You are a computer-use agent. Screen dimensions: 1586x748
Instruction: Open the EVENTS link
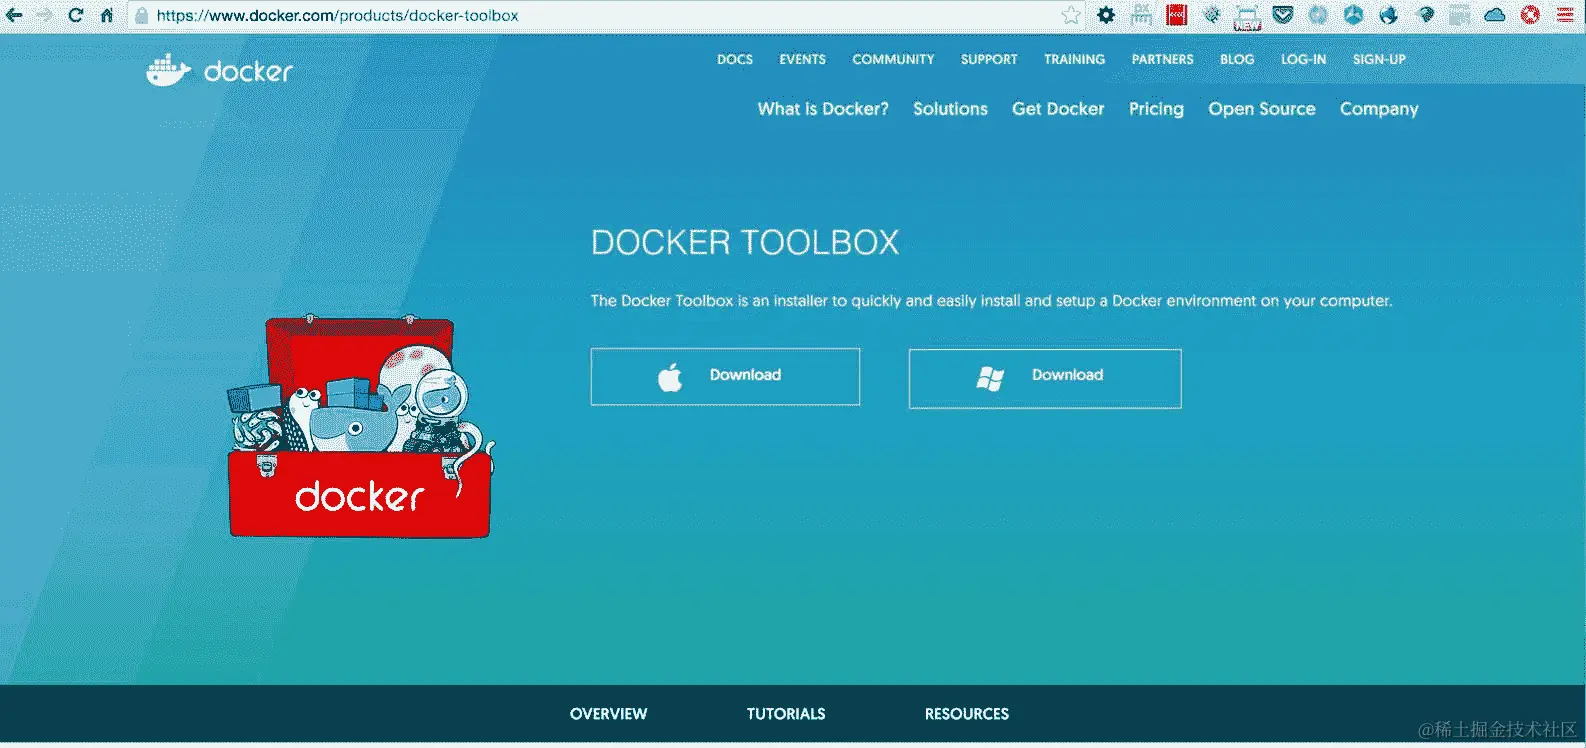(802, 59)
